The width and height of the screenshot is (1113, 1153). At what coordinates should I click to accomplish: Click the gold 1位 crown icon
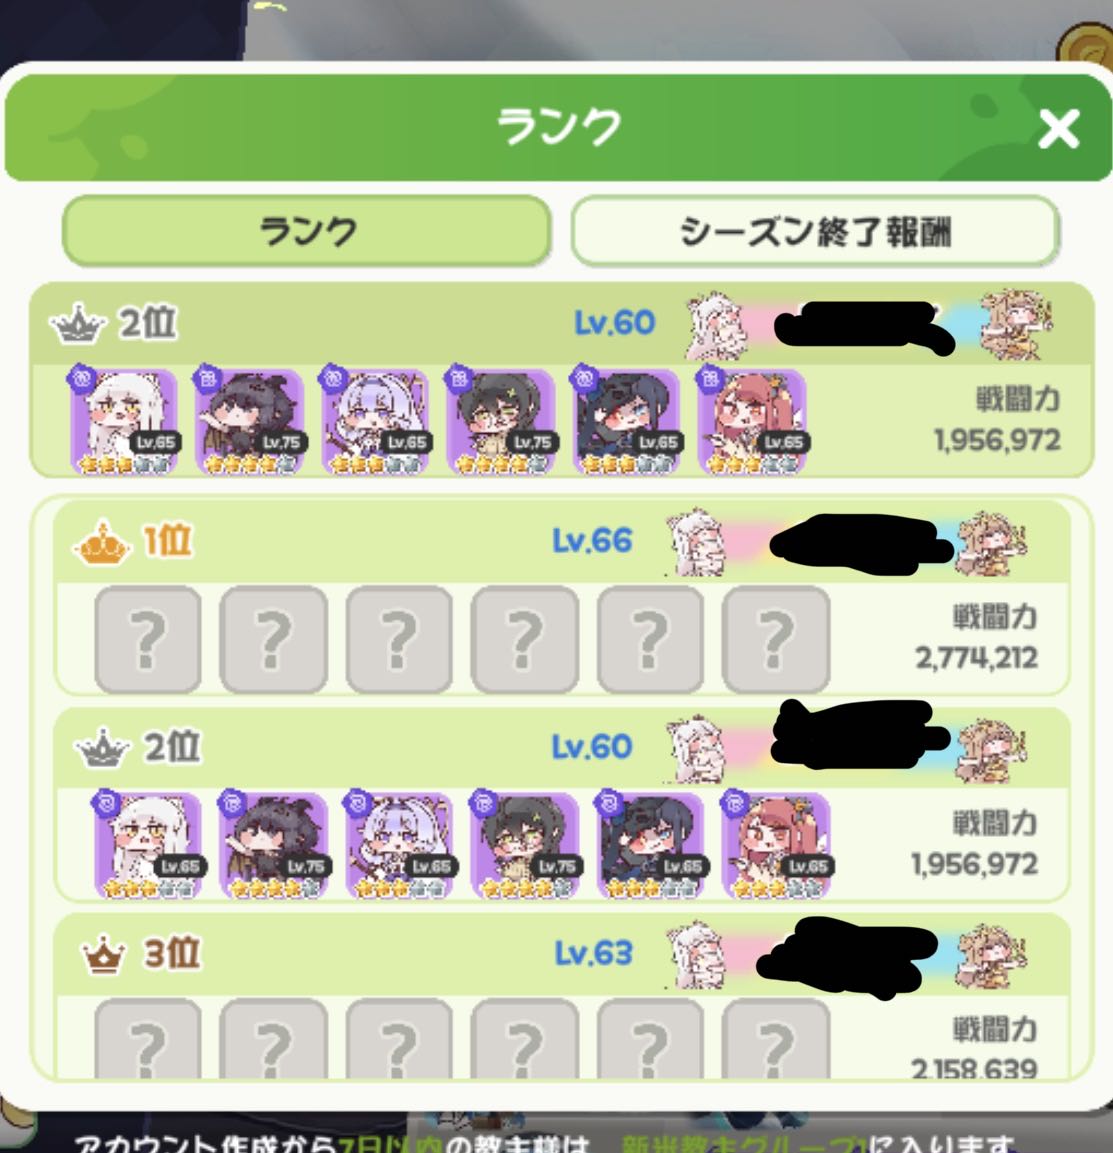(x=102, y=543)
